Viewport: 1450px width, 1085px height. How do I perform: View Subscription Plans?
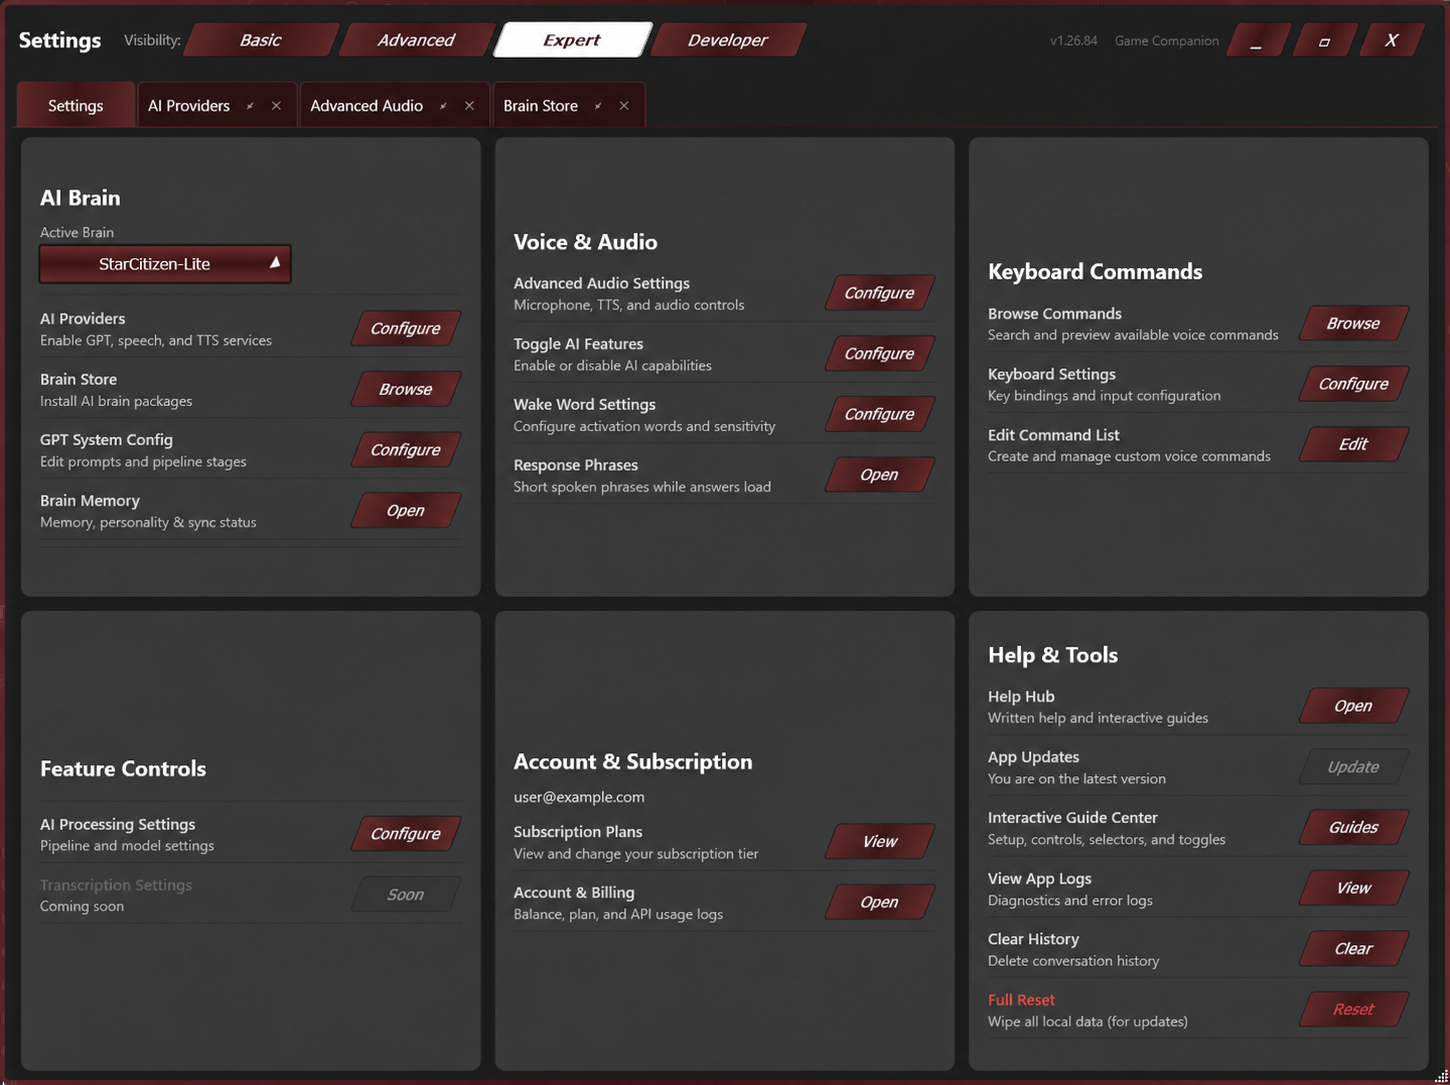pyautogui.click(x=879, y=842)
